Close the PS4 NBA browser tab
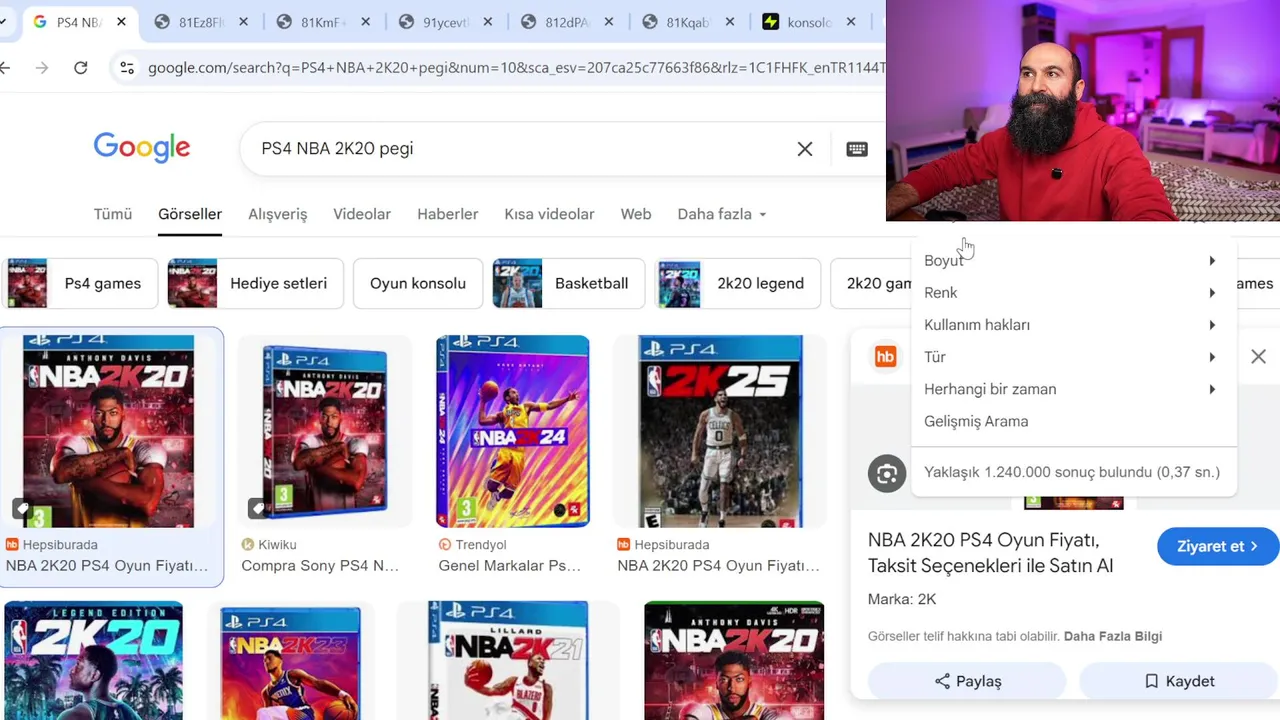1280x720 pixels. click(x=121, y=22)
